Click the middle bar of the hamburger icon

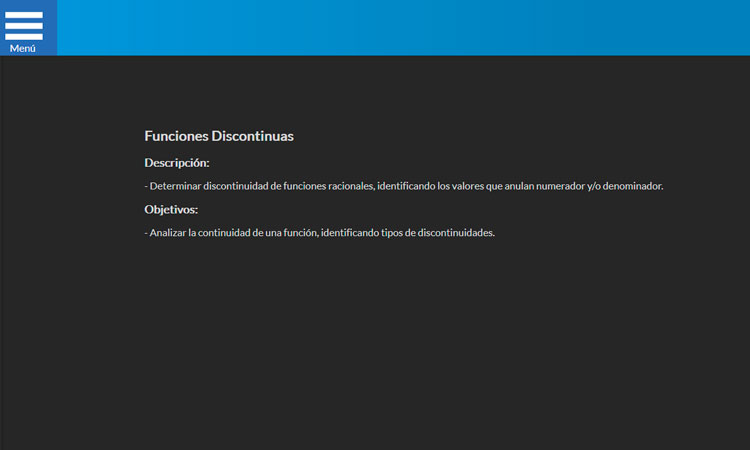24,26
